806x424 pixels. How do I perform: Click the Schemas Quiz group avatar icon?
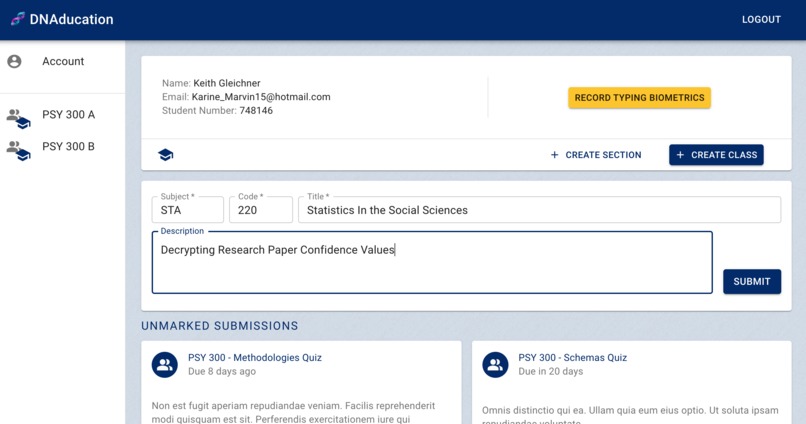coord(495,364)
